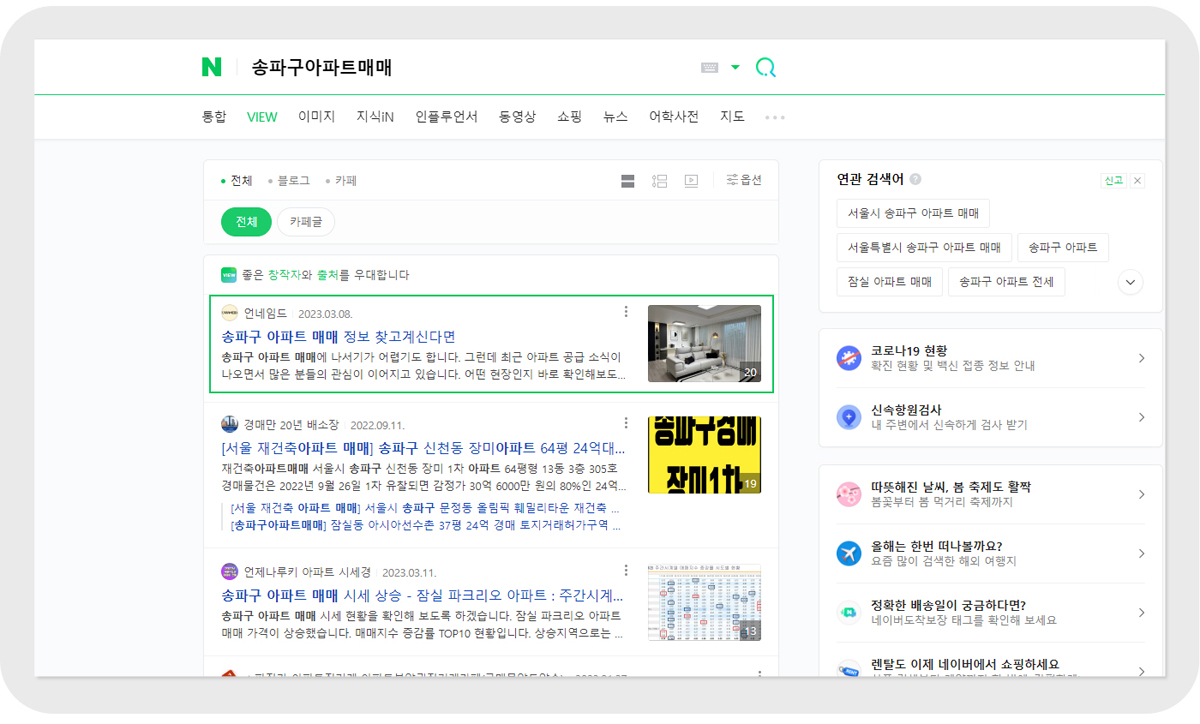Open the 지식iN tab

(x=375, y=117)
